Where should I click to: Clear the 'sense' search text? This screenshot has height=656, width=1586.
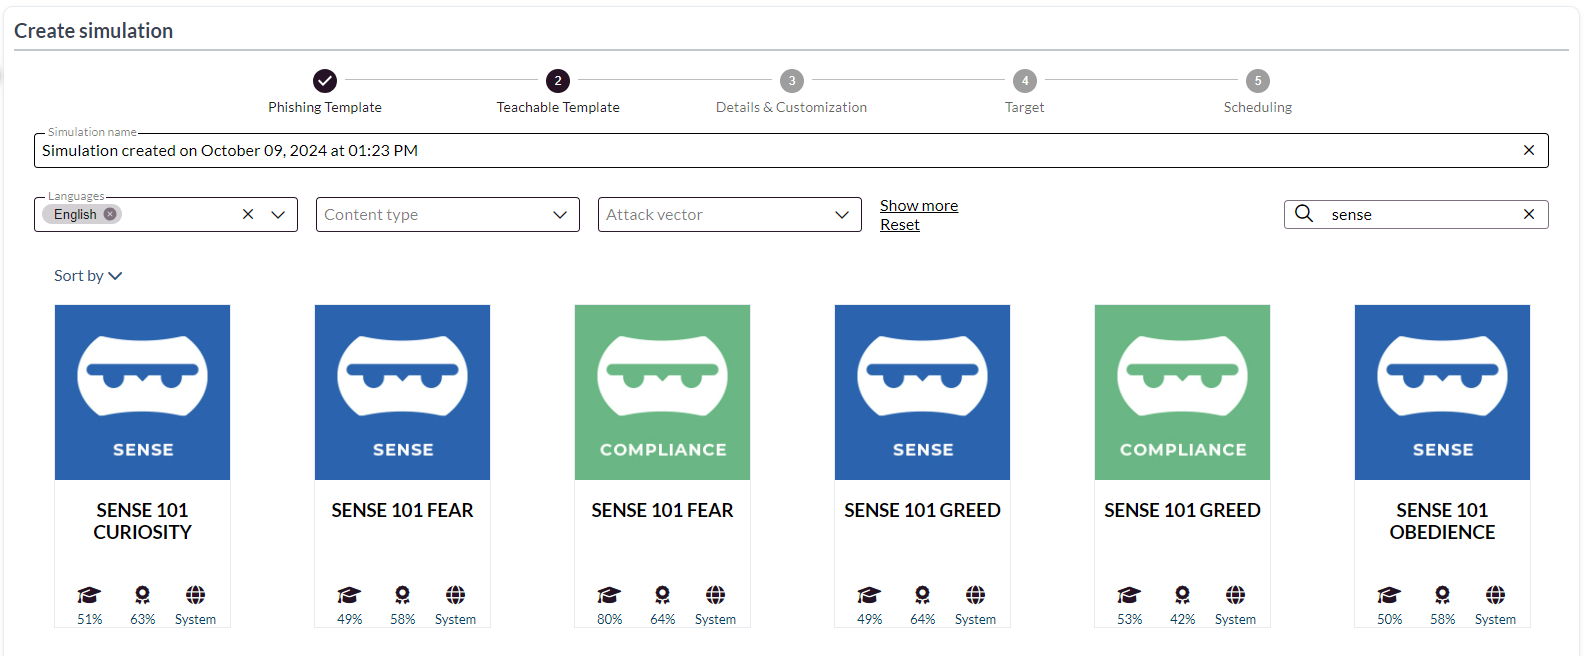(1528, 214)
